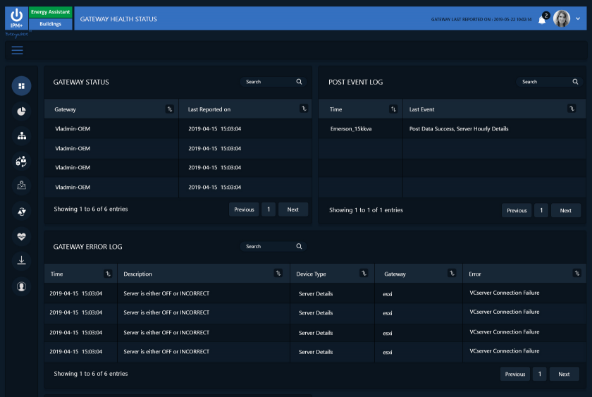Screen dimensions: 592x397
Task: Open the recycle shapes sidebar icon
Action: click(x=22, y=211)
